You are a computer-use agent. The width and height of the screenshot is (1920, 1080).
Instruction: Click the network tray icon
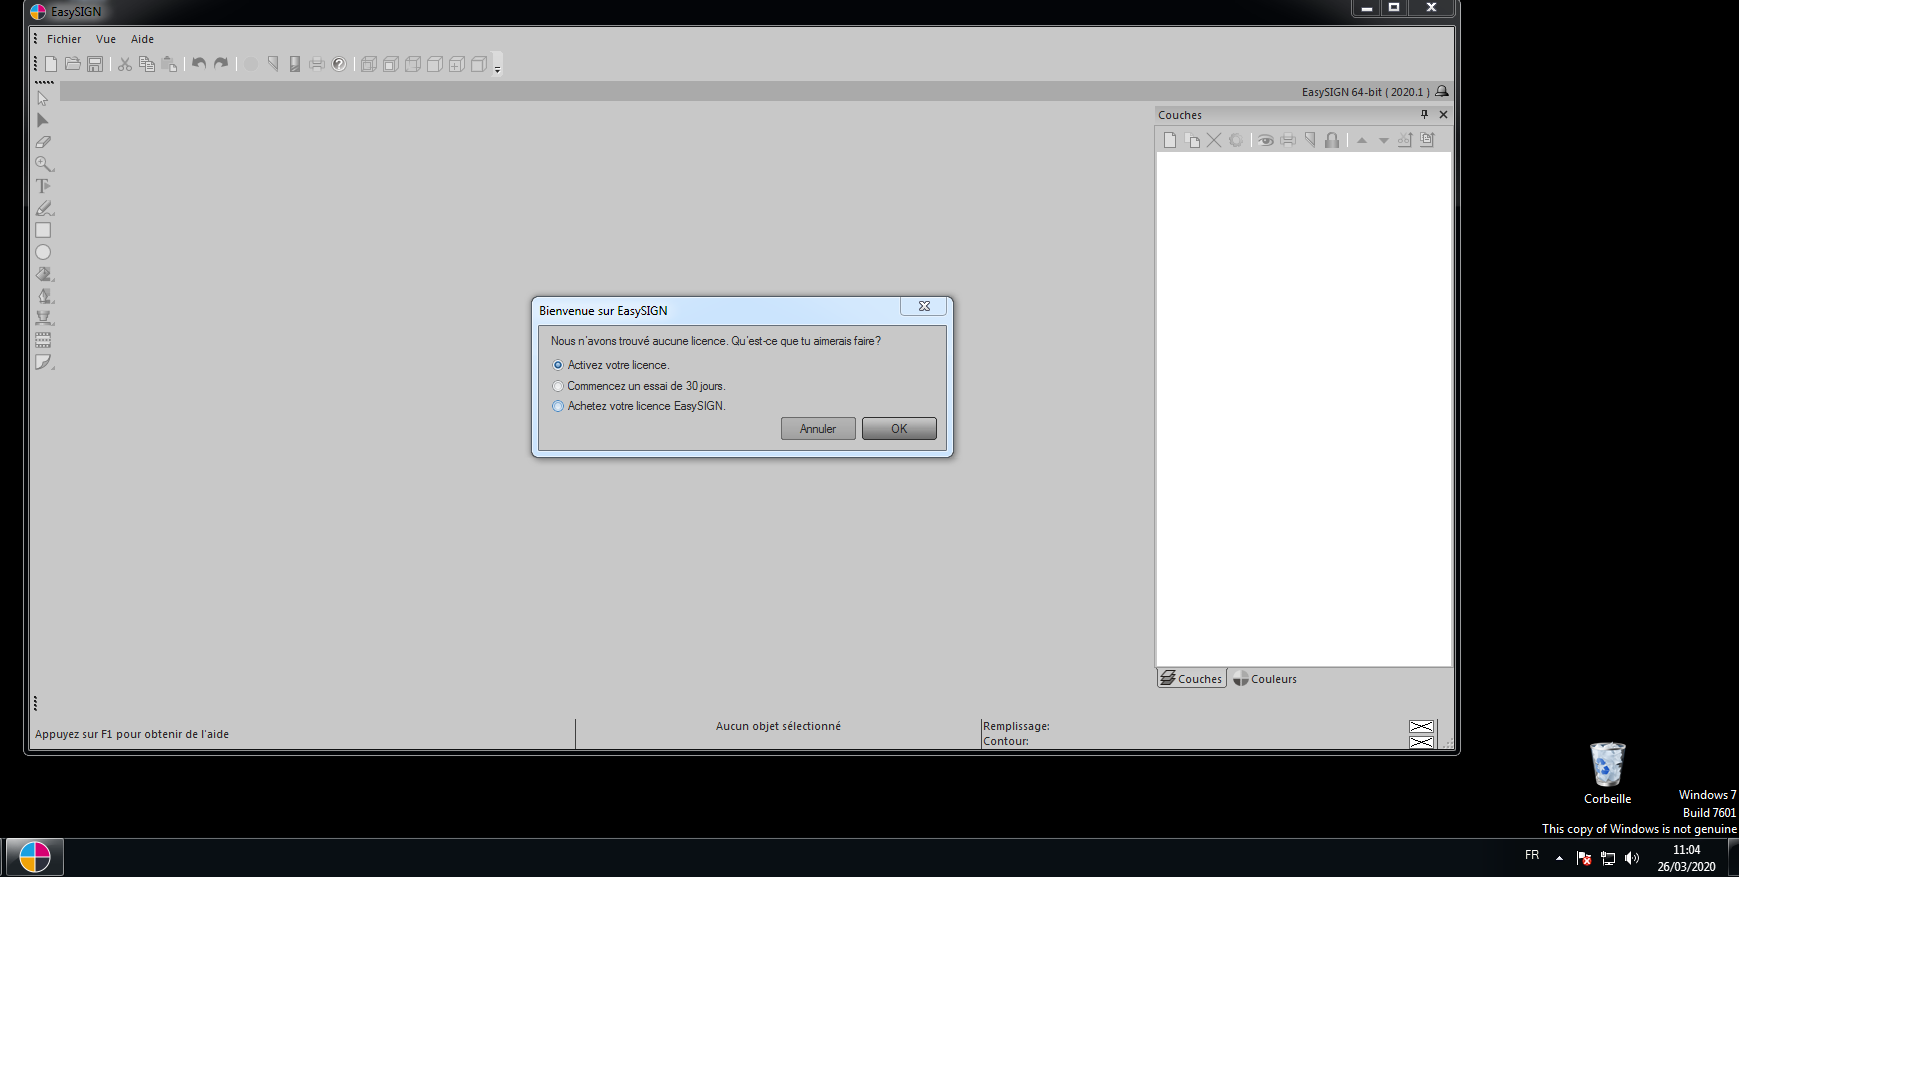click(1608, 858)
